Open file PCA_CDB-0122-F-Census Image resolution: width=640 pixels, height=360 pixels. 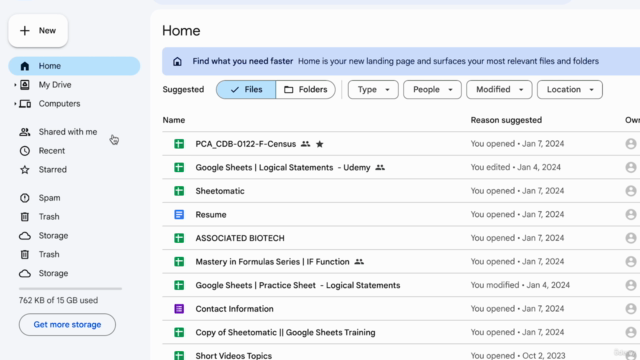(246, 144)
